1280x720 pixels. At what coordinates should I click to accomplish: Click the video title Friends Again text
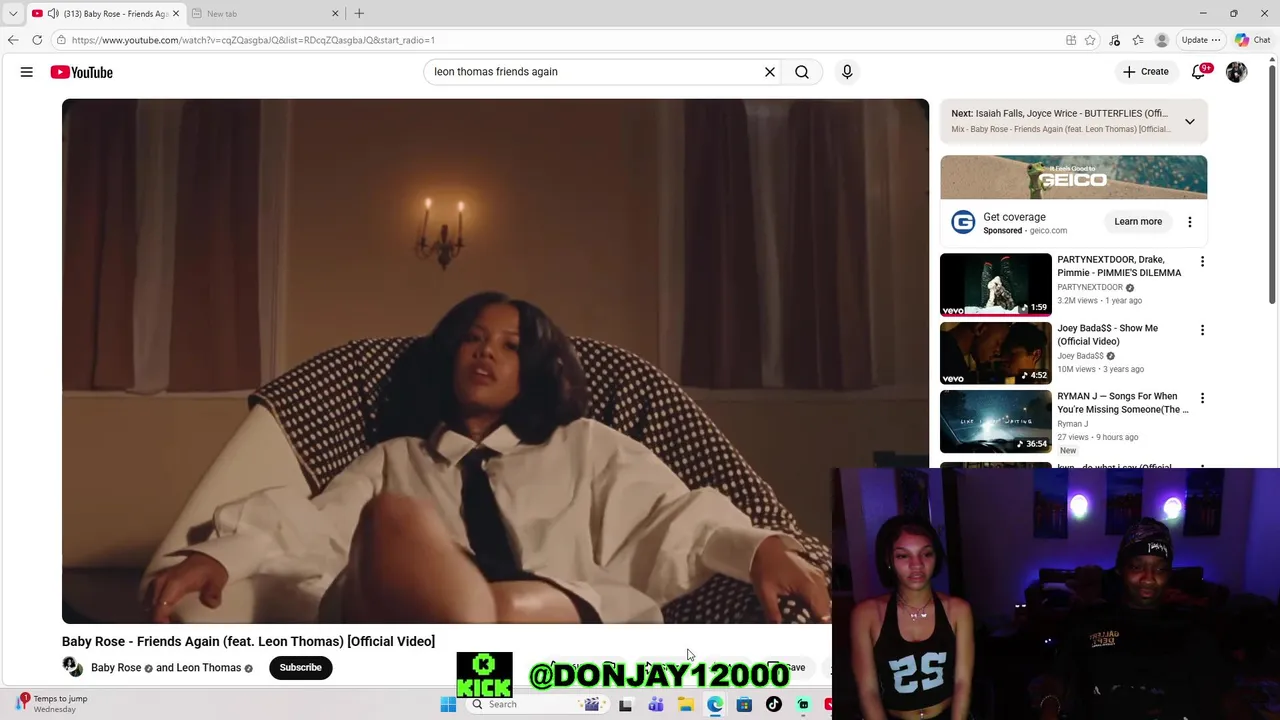(248, 641)
